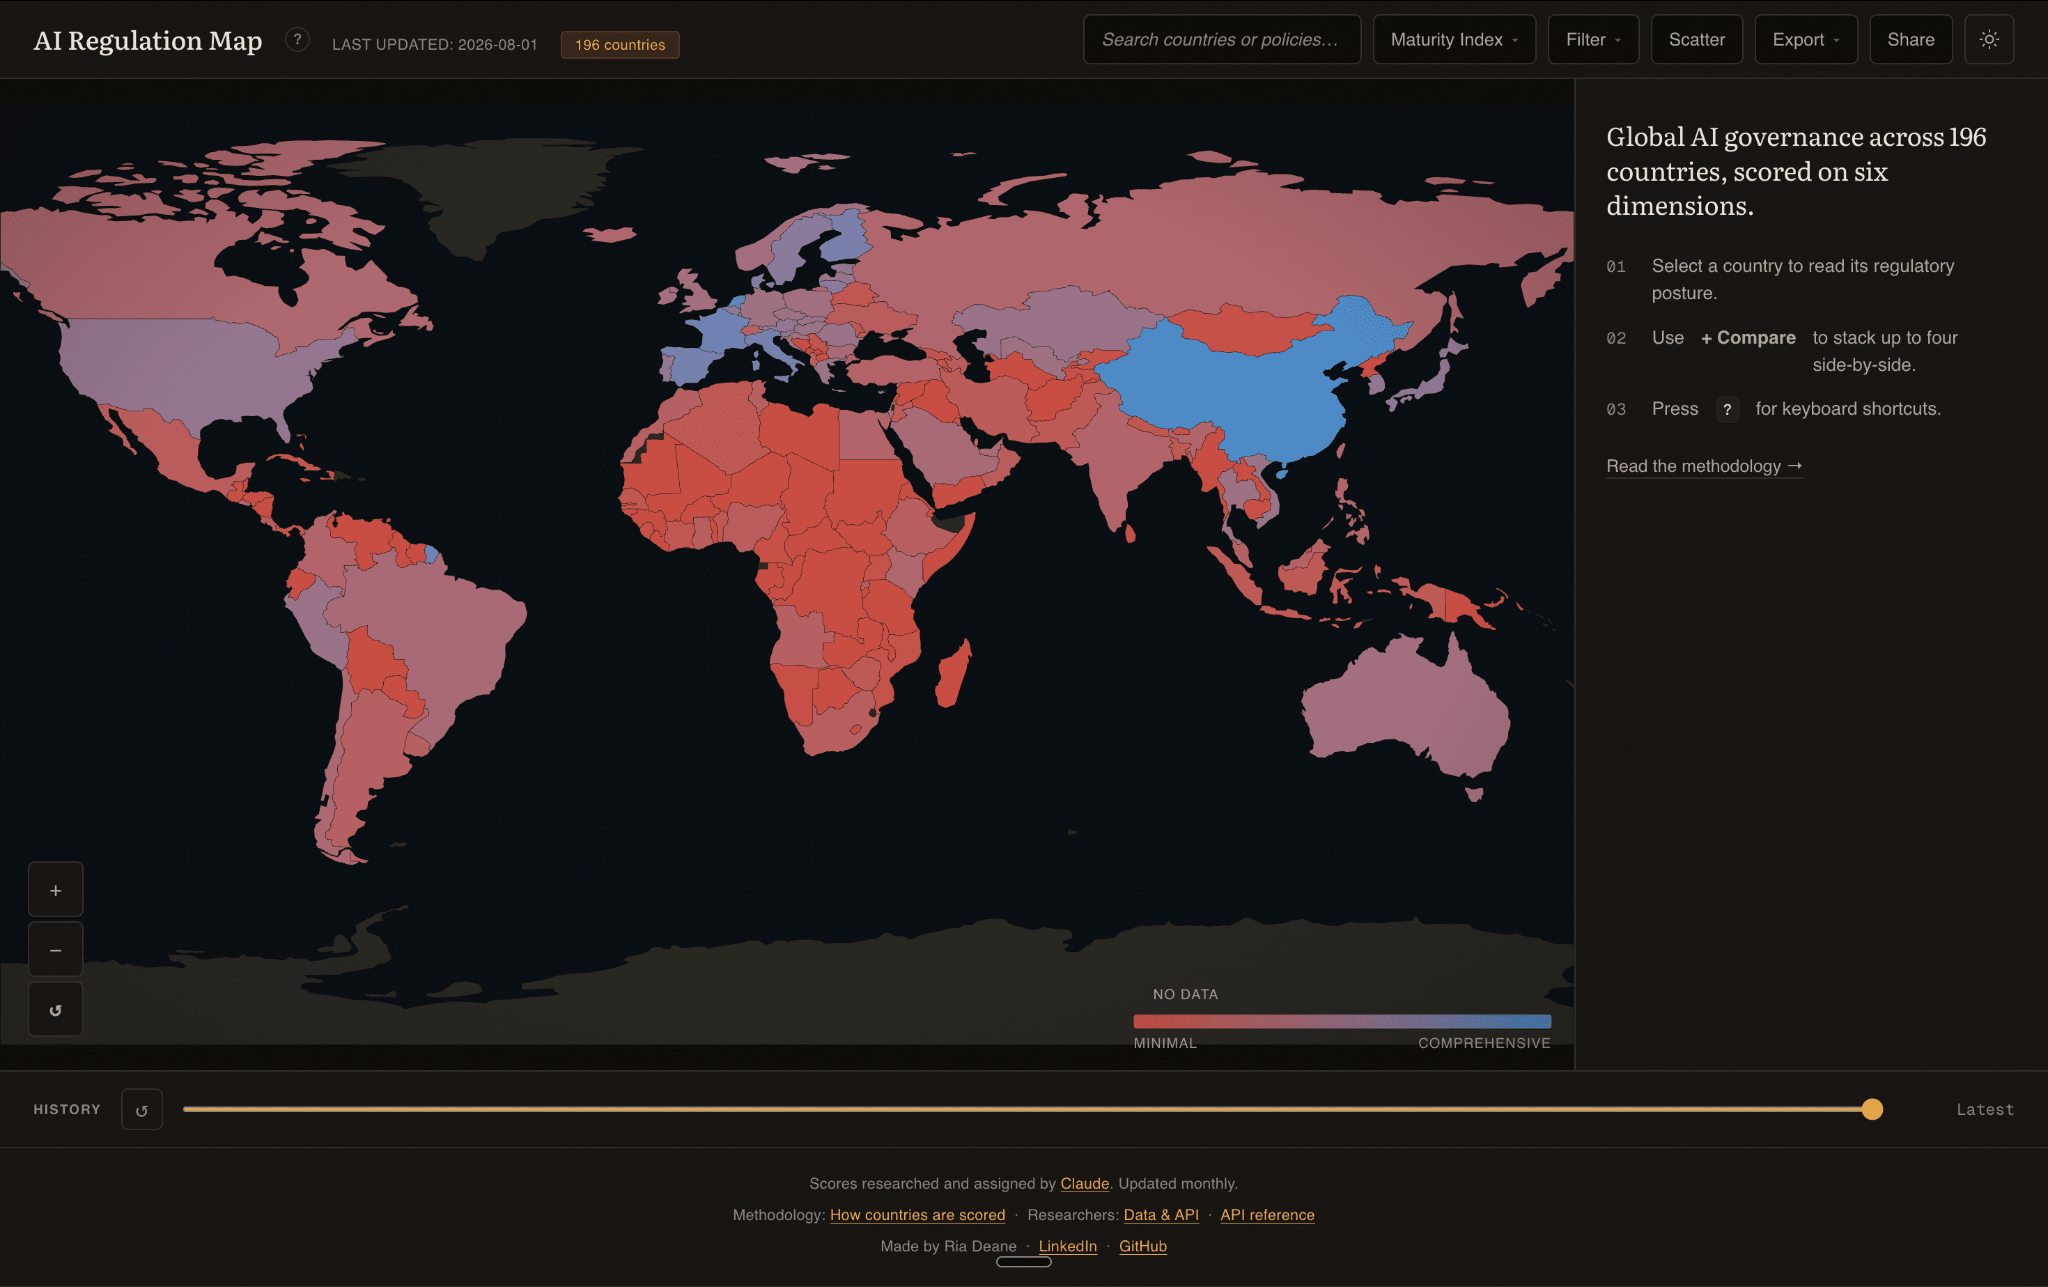Click the Share button
The image size is (2048, 1287).
1910,40
